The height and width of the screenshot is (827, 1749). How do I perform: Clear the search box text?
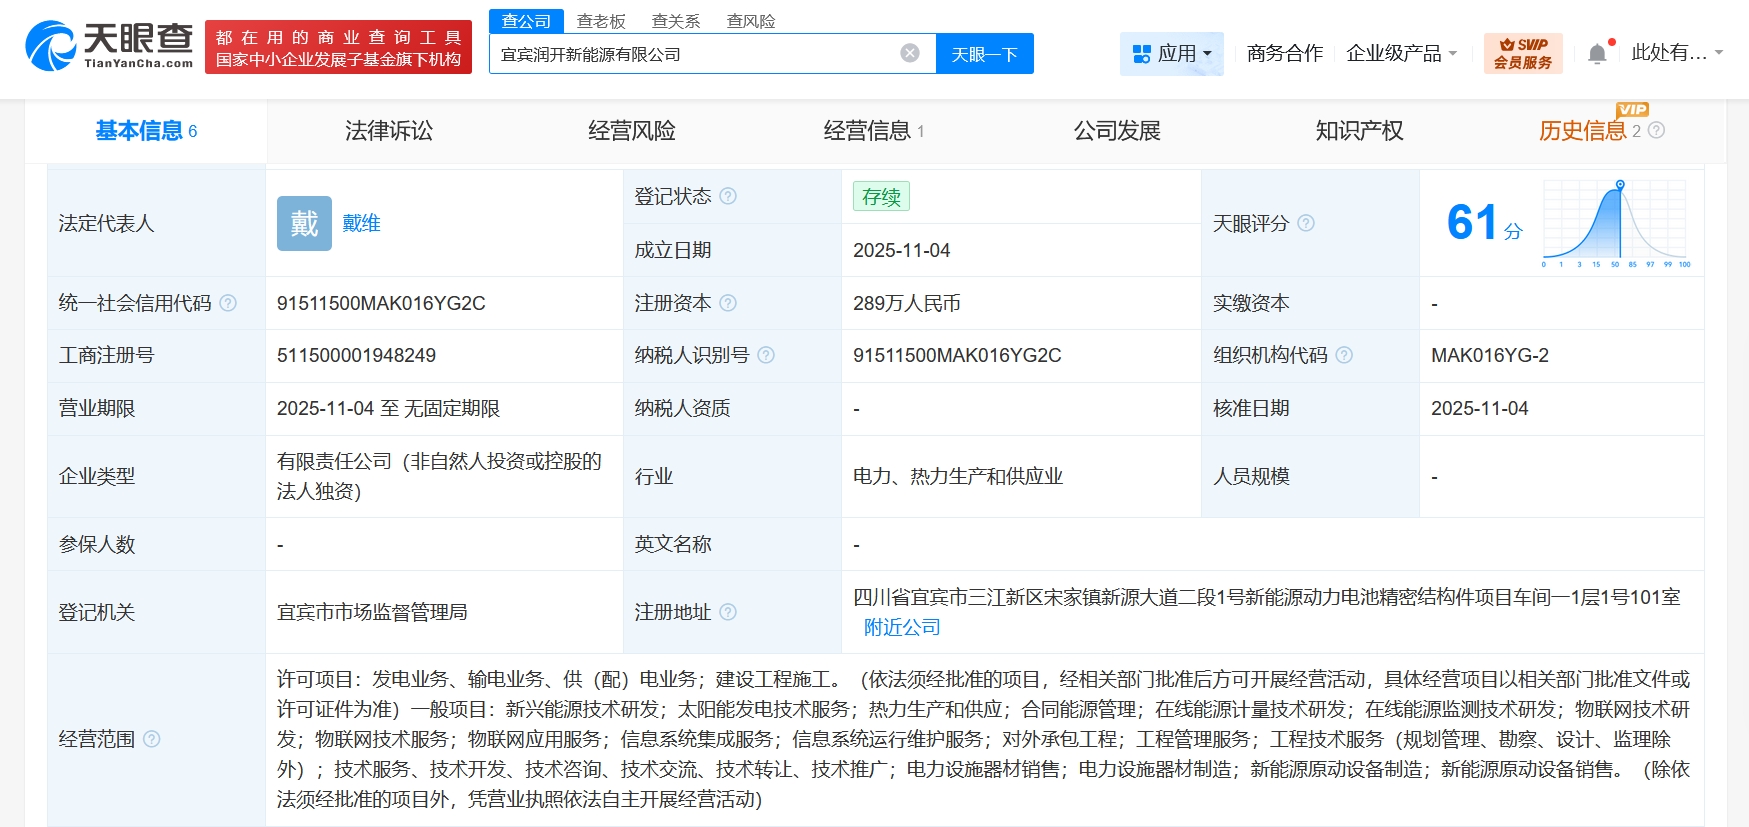909,53
